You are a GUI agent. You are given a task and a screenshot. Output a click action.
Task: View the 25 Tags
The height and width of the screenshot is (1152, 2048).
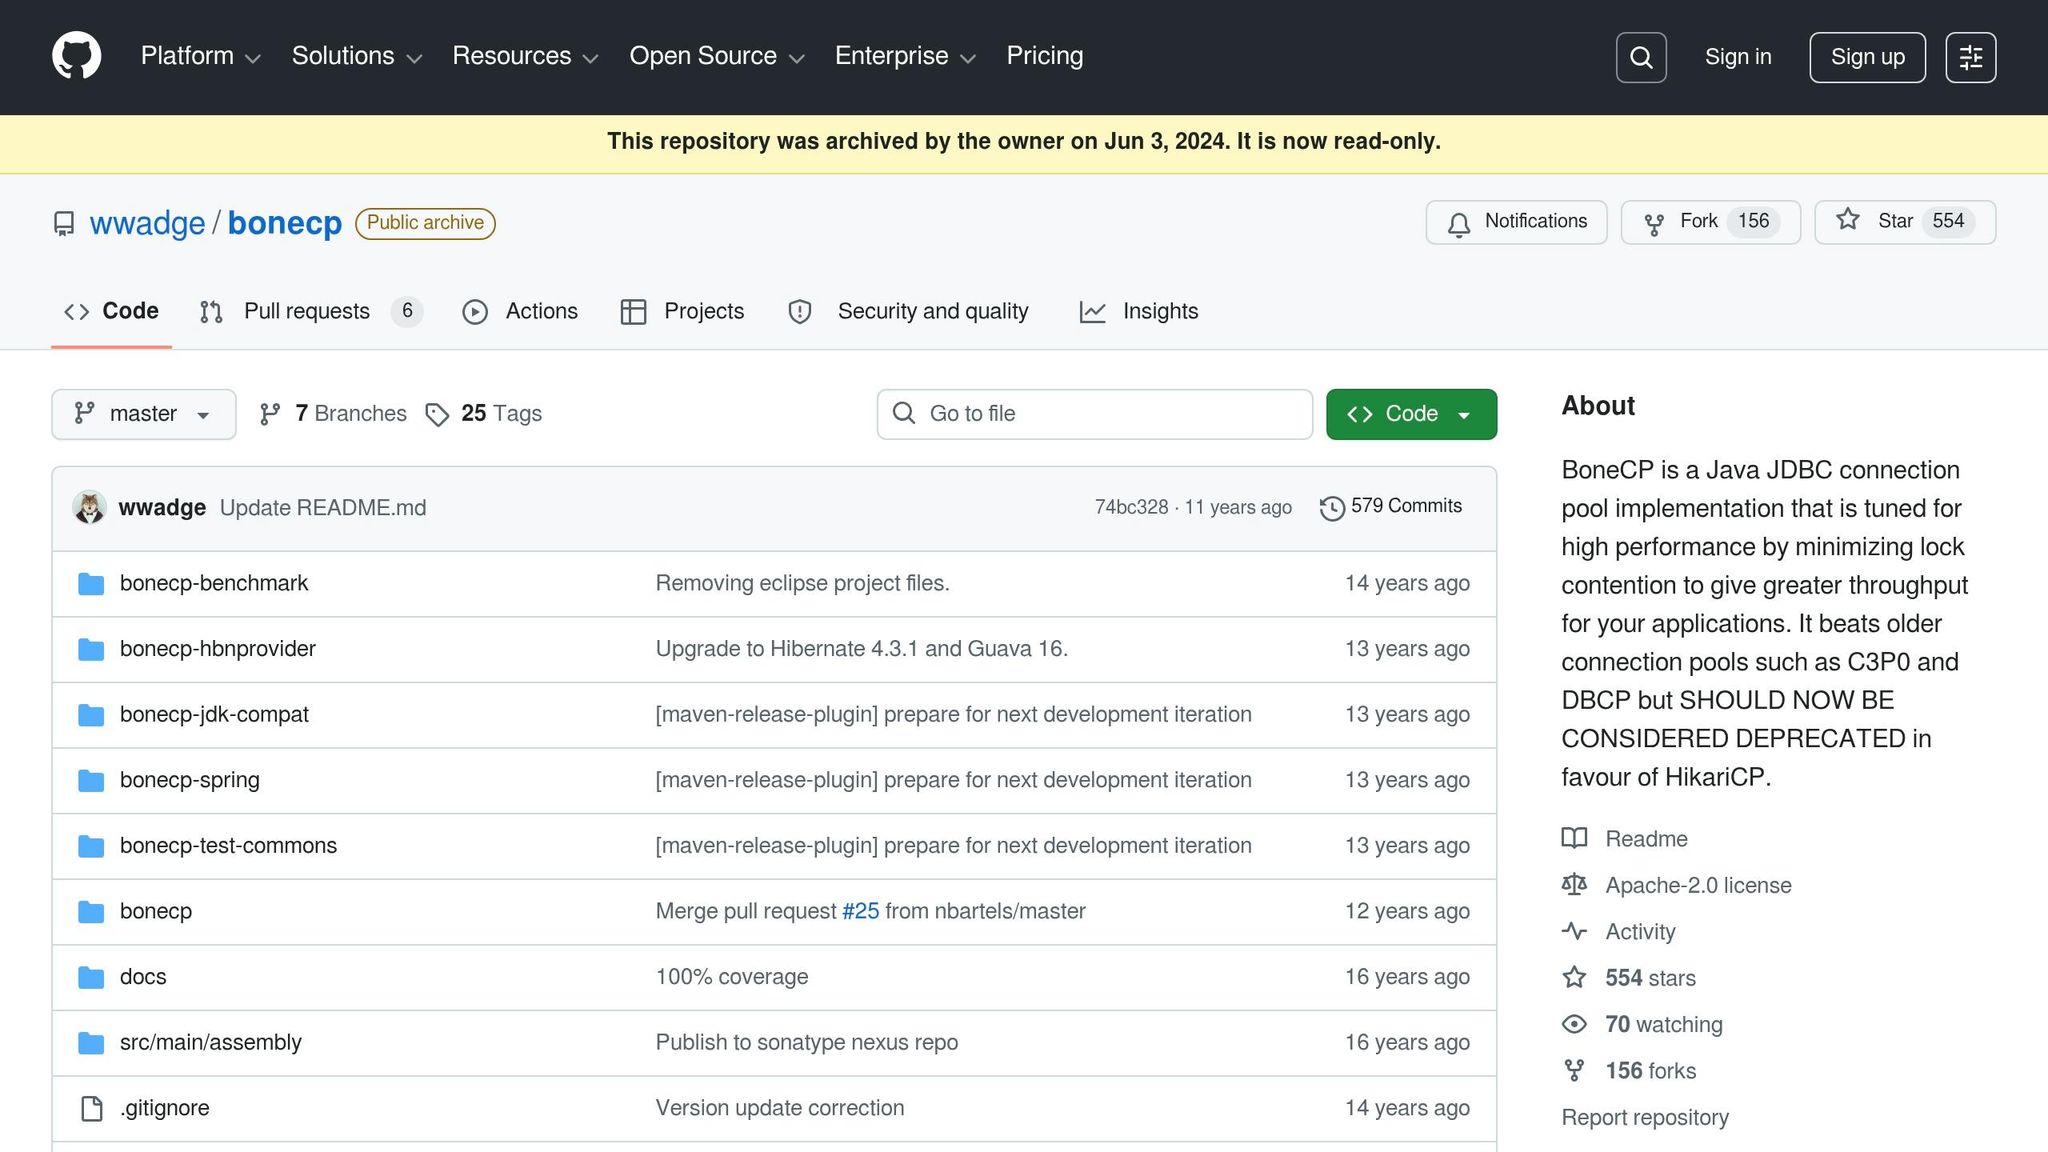click(484, 414)
